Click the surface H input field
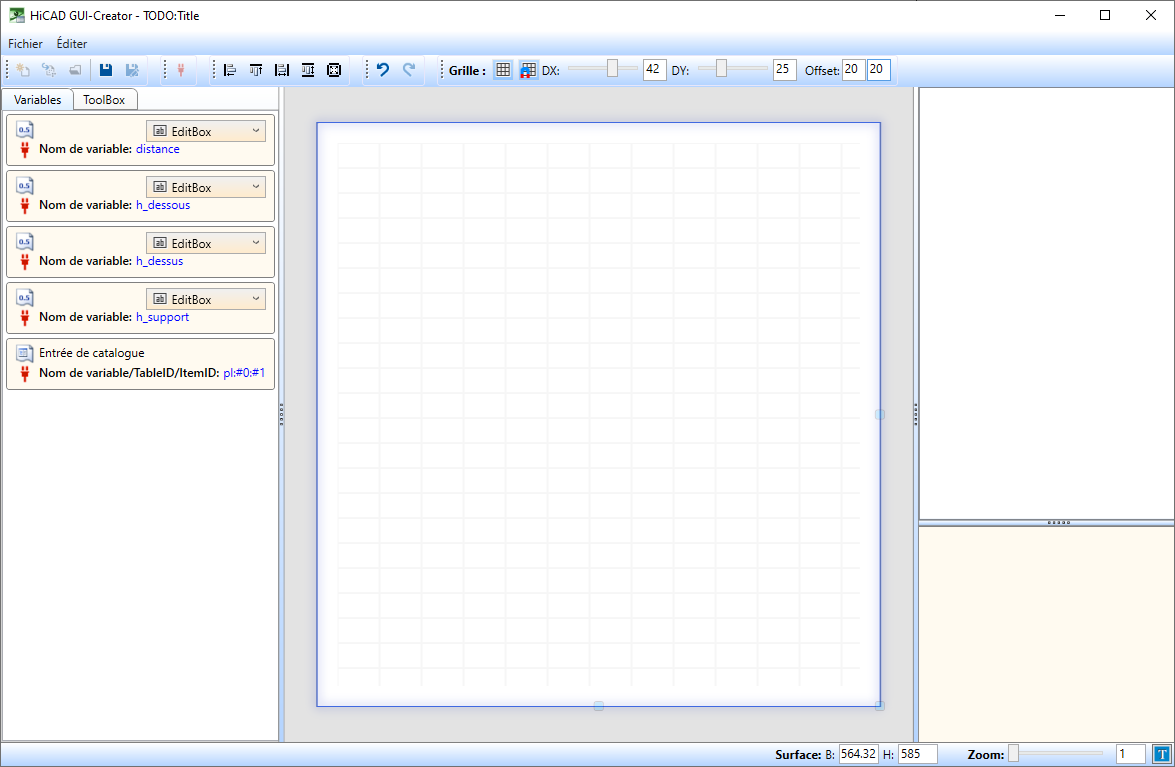 click(x=917, y=754)
